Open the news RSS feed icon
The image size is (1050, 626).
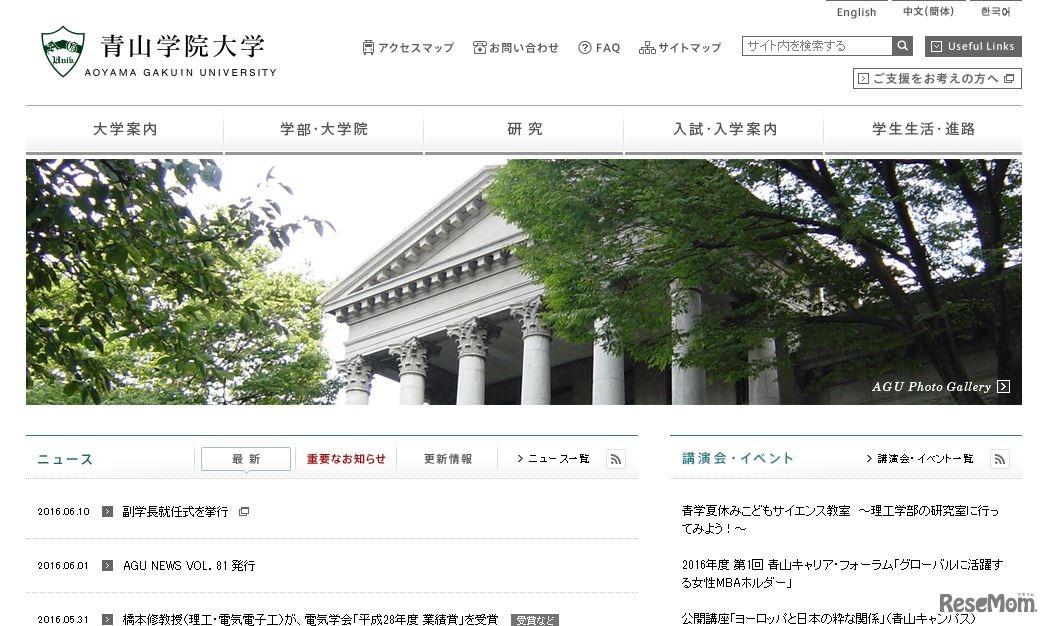click(x=615, y=459)
